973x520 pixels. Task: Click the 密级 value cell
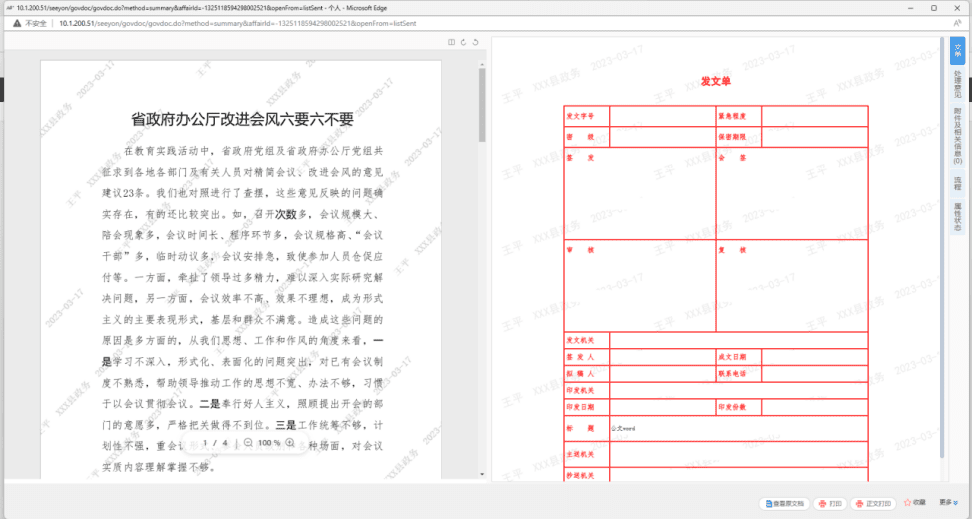coord(663,137)
